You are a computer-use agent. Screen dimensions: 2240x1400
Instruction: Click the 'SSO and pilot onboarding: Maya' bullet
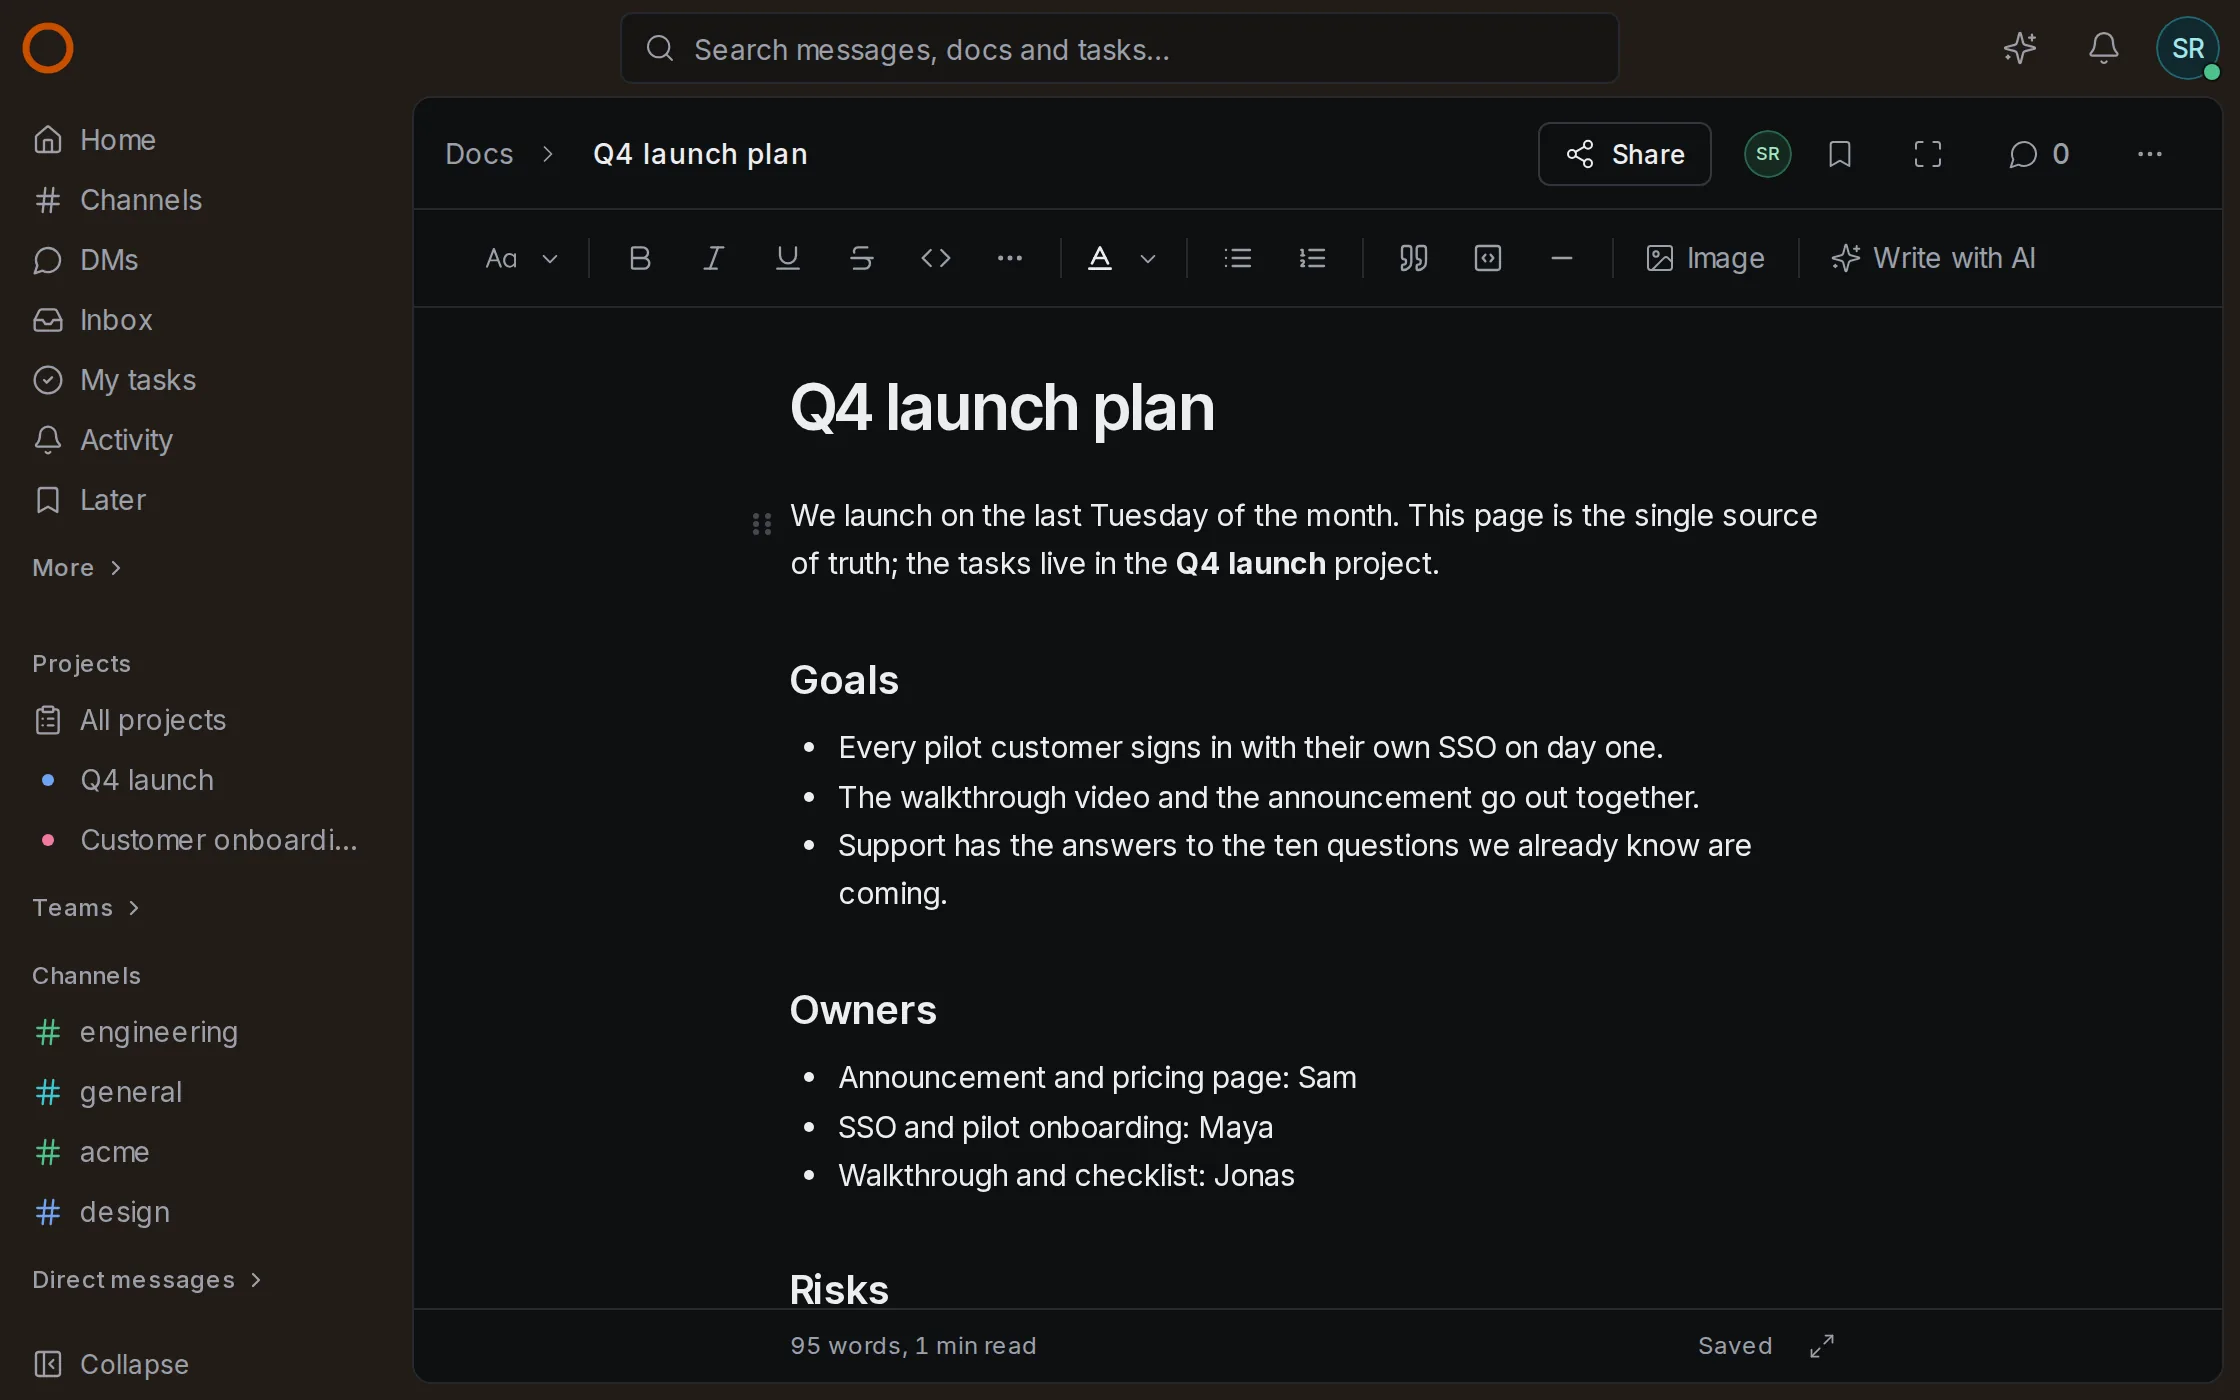coord(1056,1127)
